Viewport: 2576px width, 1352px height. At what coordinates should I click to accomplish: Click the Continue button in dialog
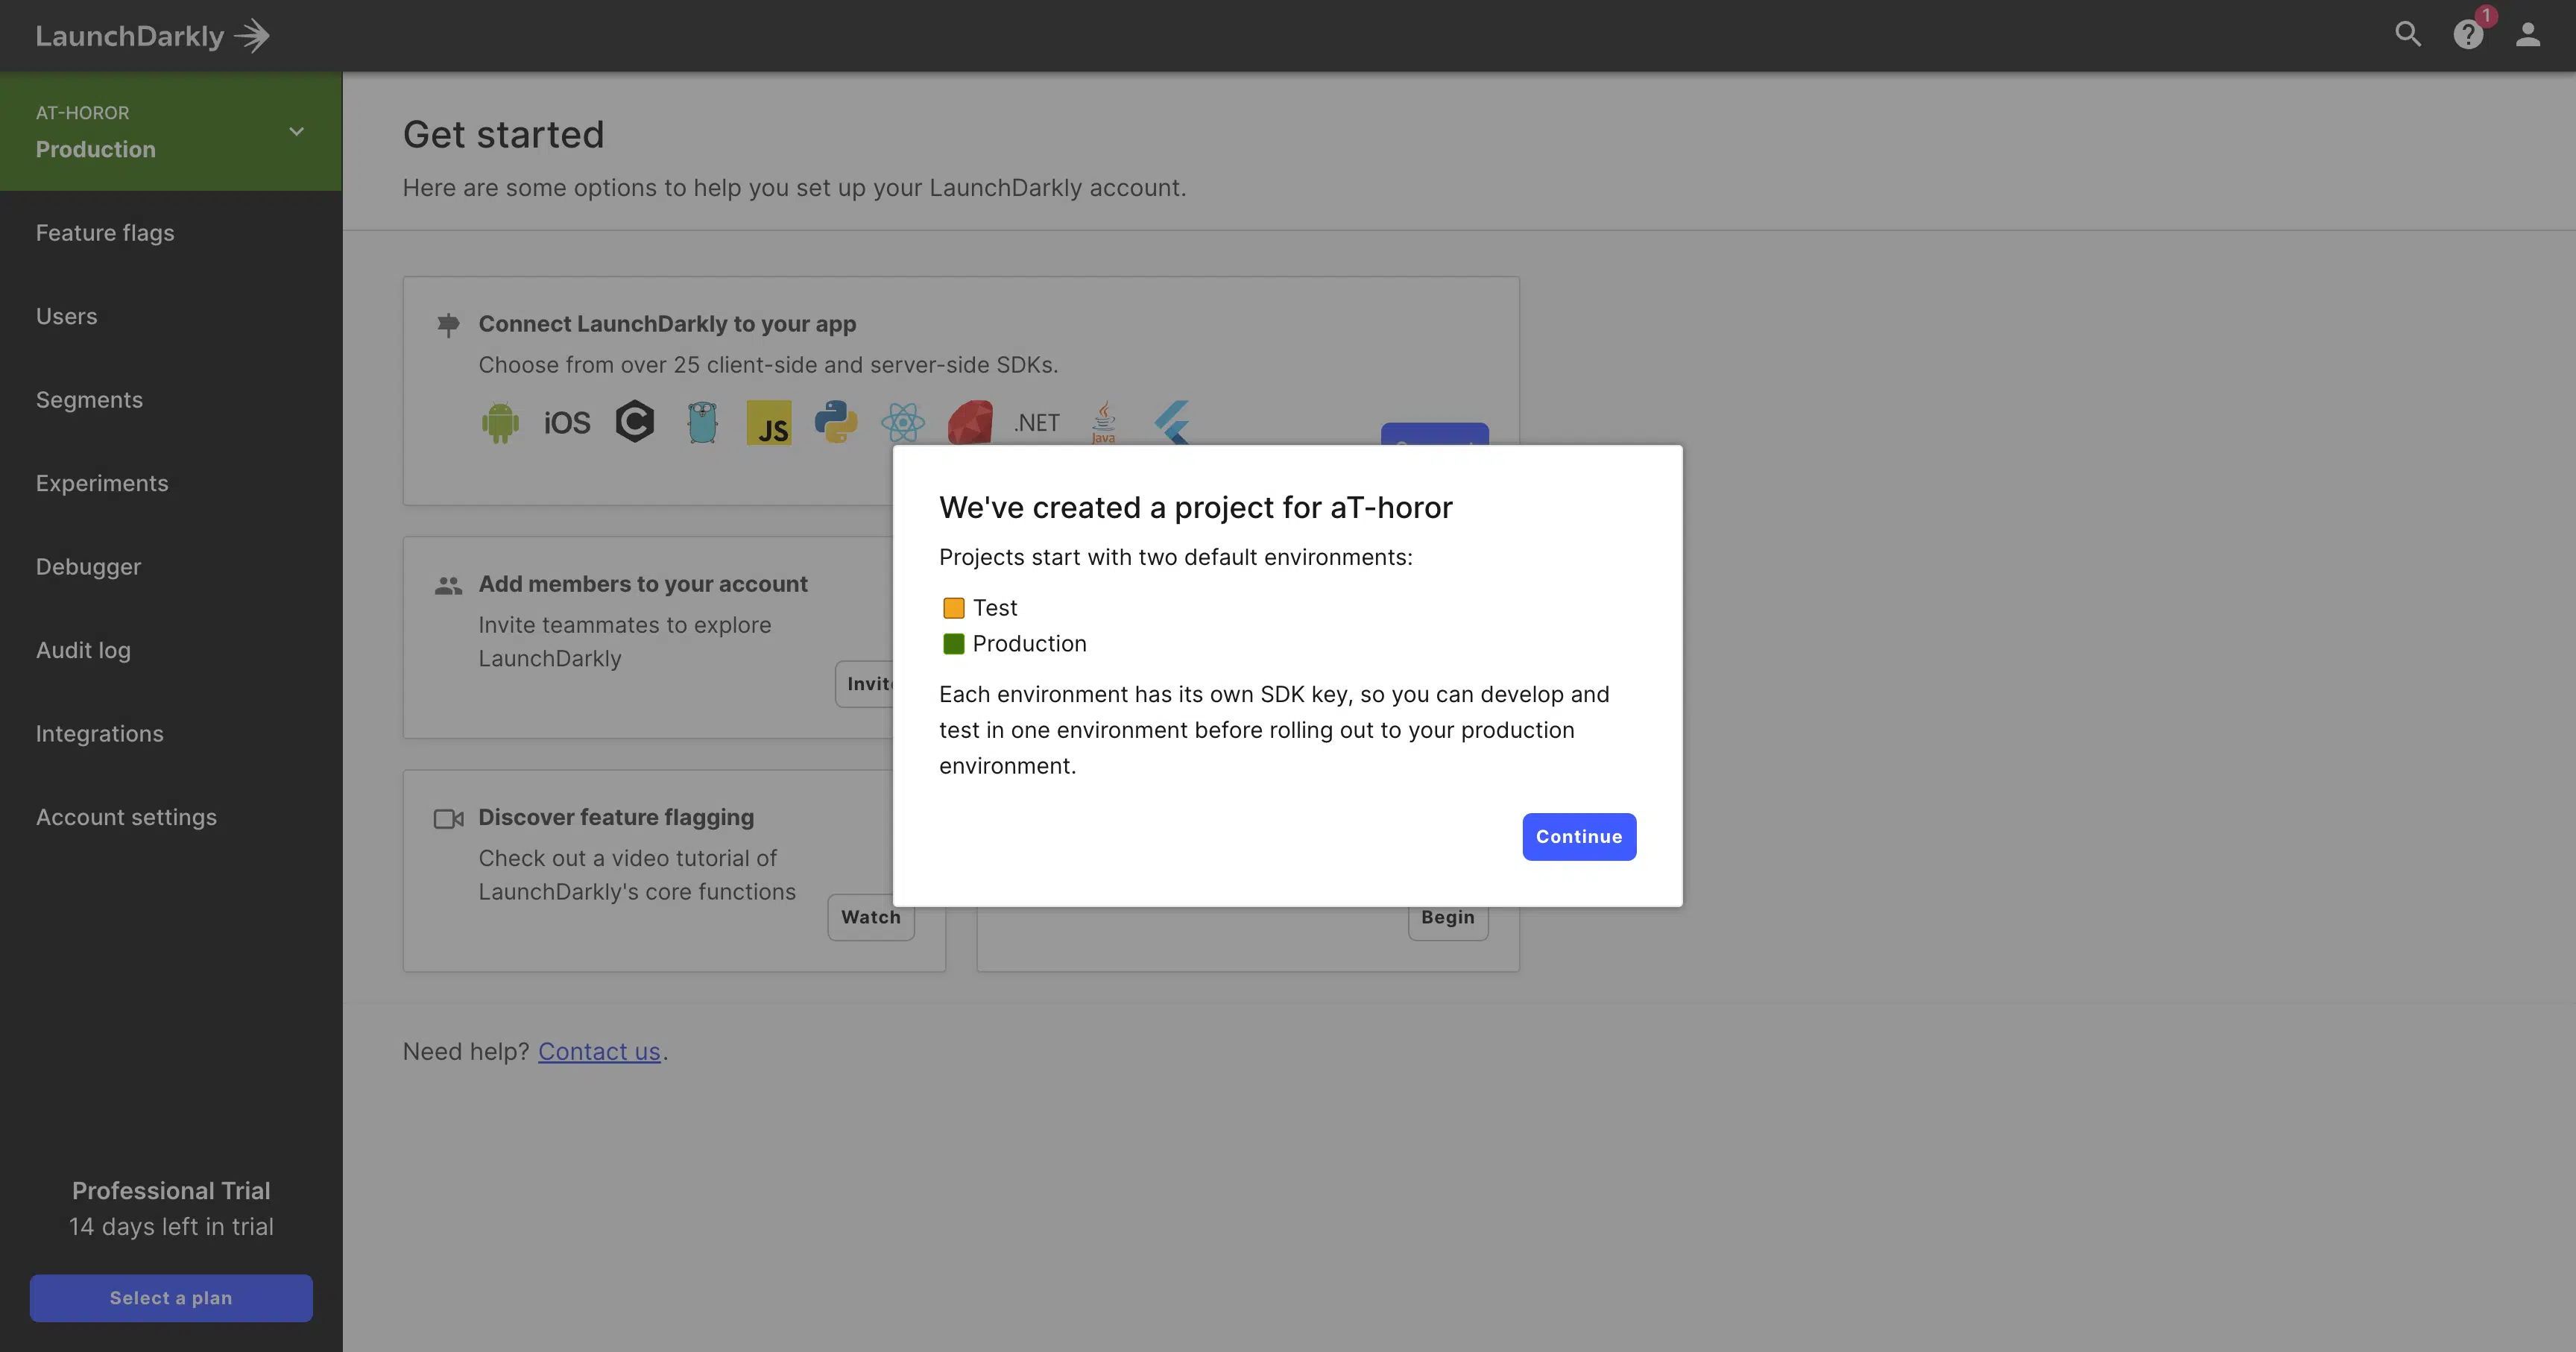(1579, 836)
